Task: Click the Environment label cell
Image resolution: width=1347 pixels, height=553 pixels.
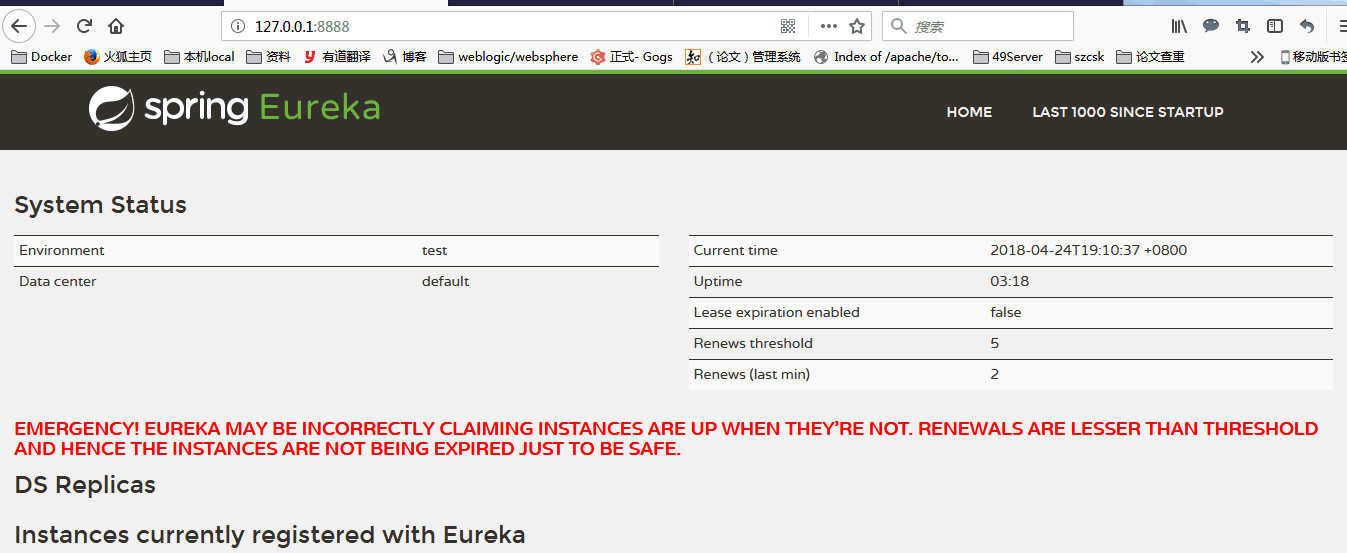Action: (x=61, y=250)
